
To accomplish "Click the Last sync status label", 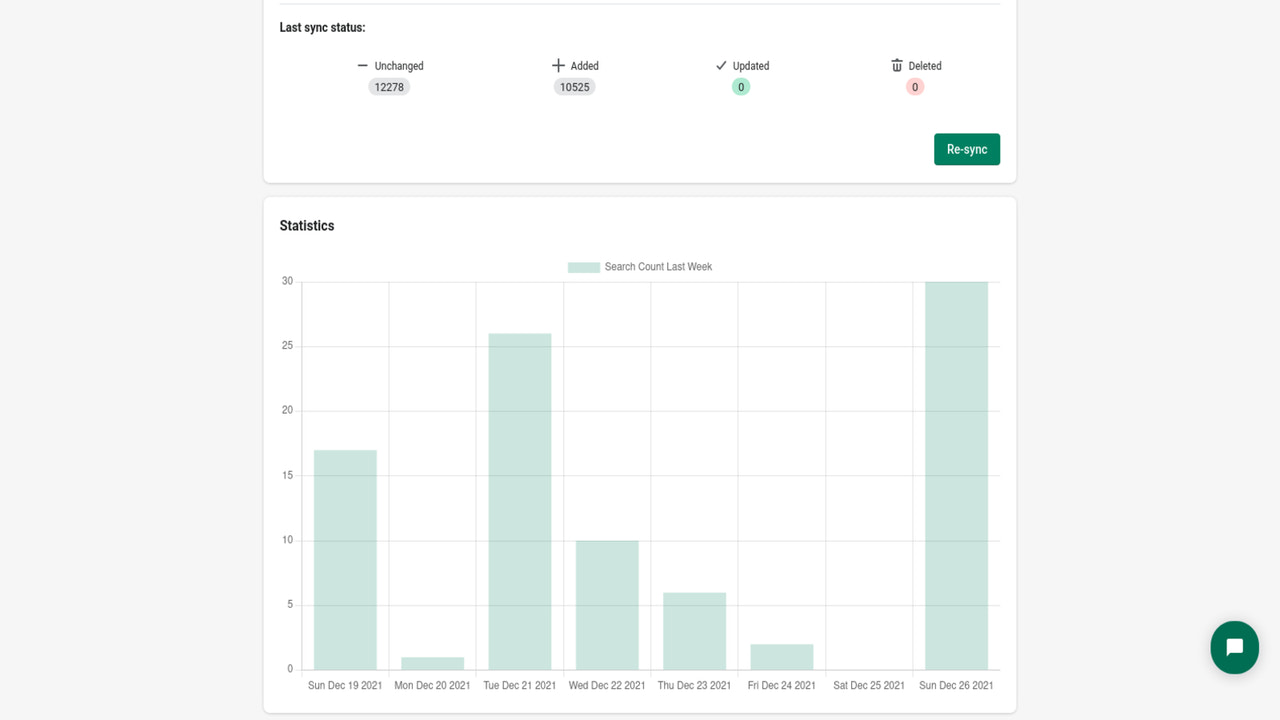I will (x=322, y=27).
